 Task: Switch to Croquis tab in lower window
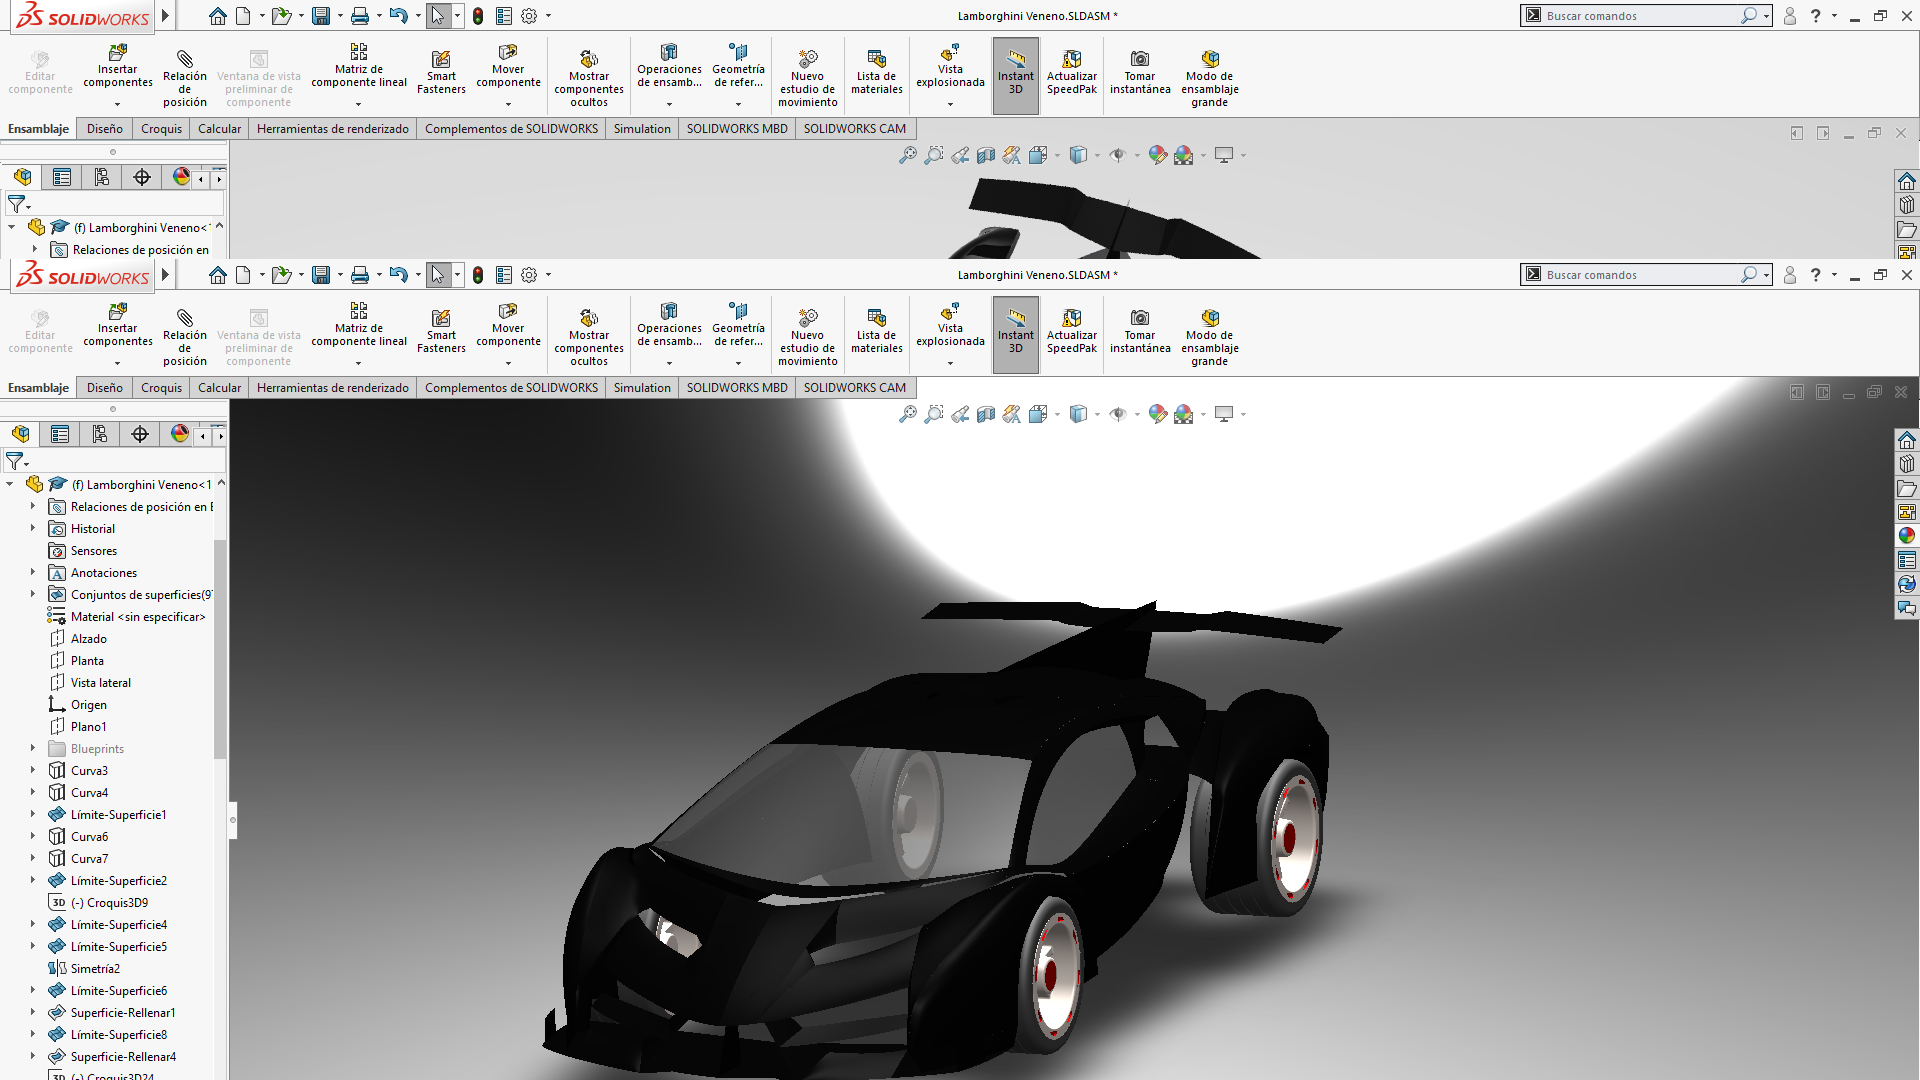click(x=162, y=388)
